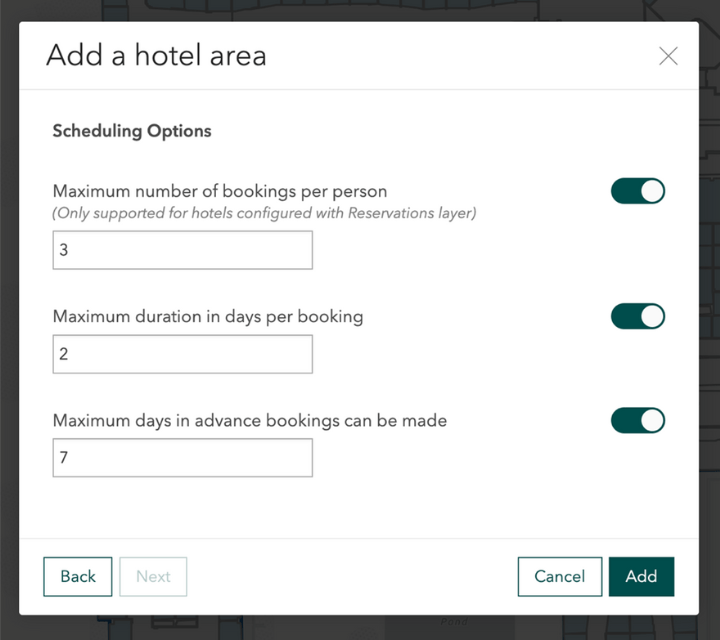Click the "Maximum days in advance" label text

coord(250,421)
